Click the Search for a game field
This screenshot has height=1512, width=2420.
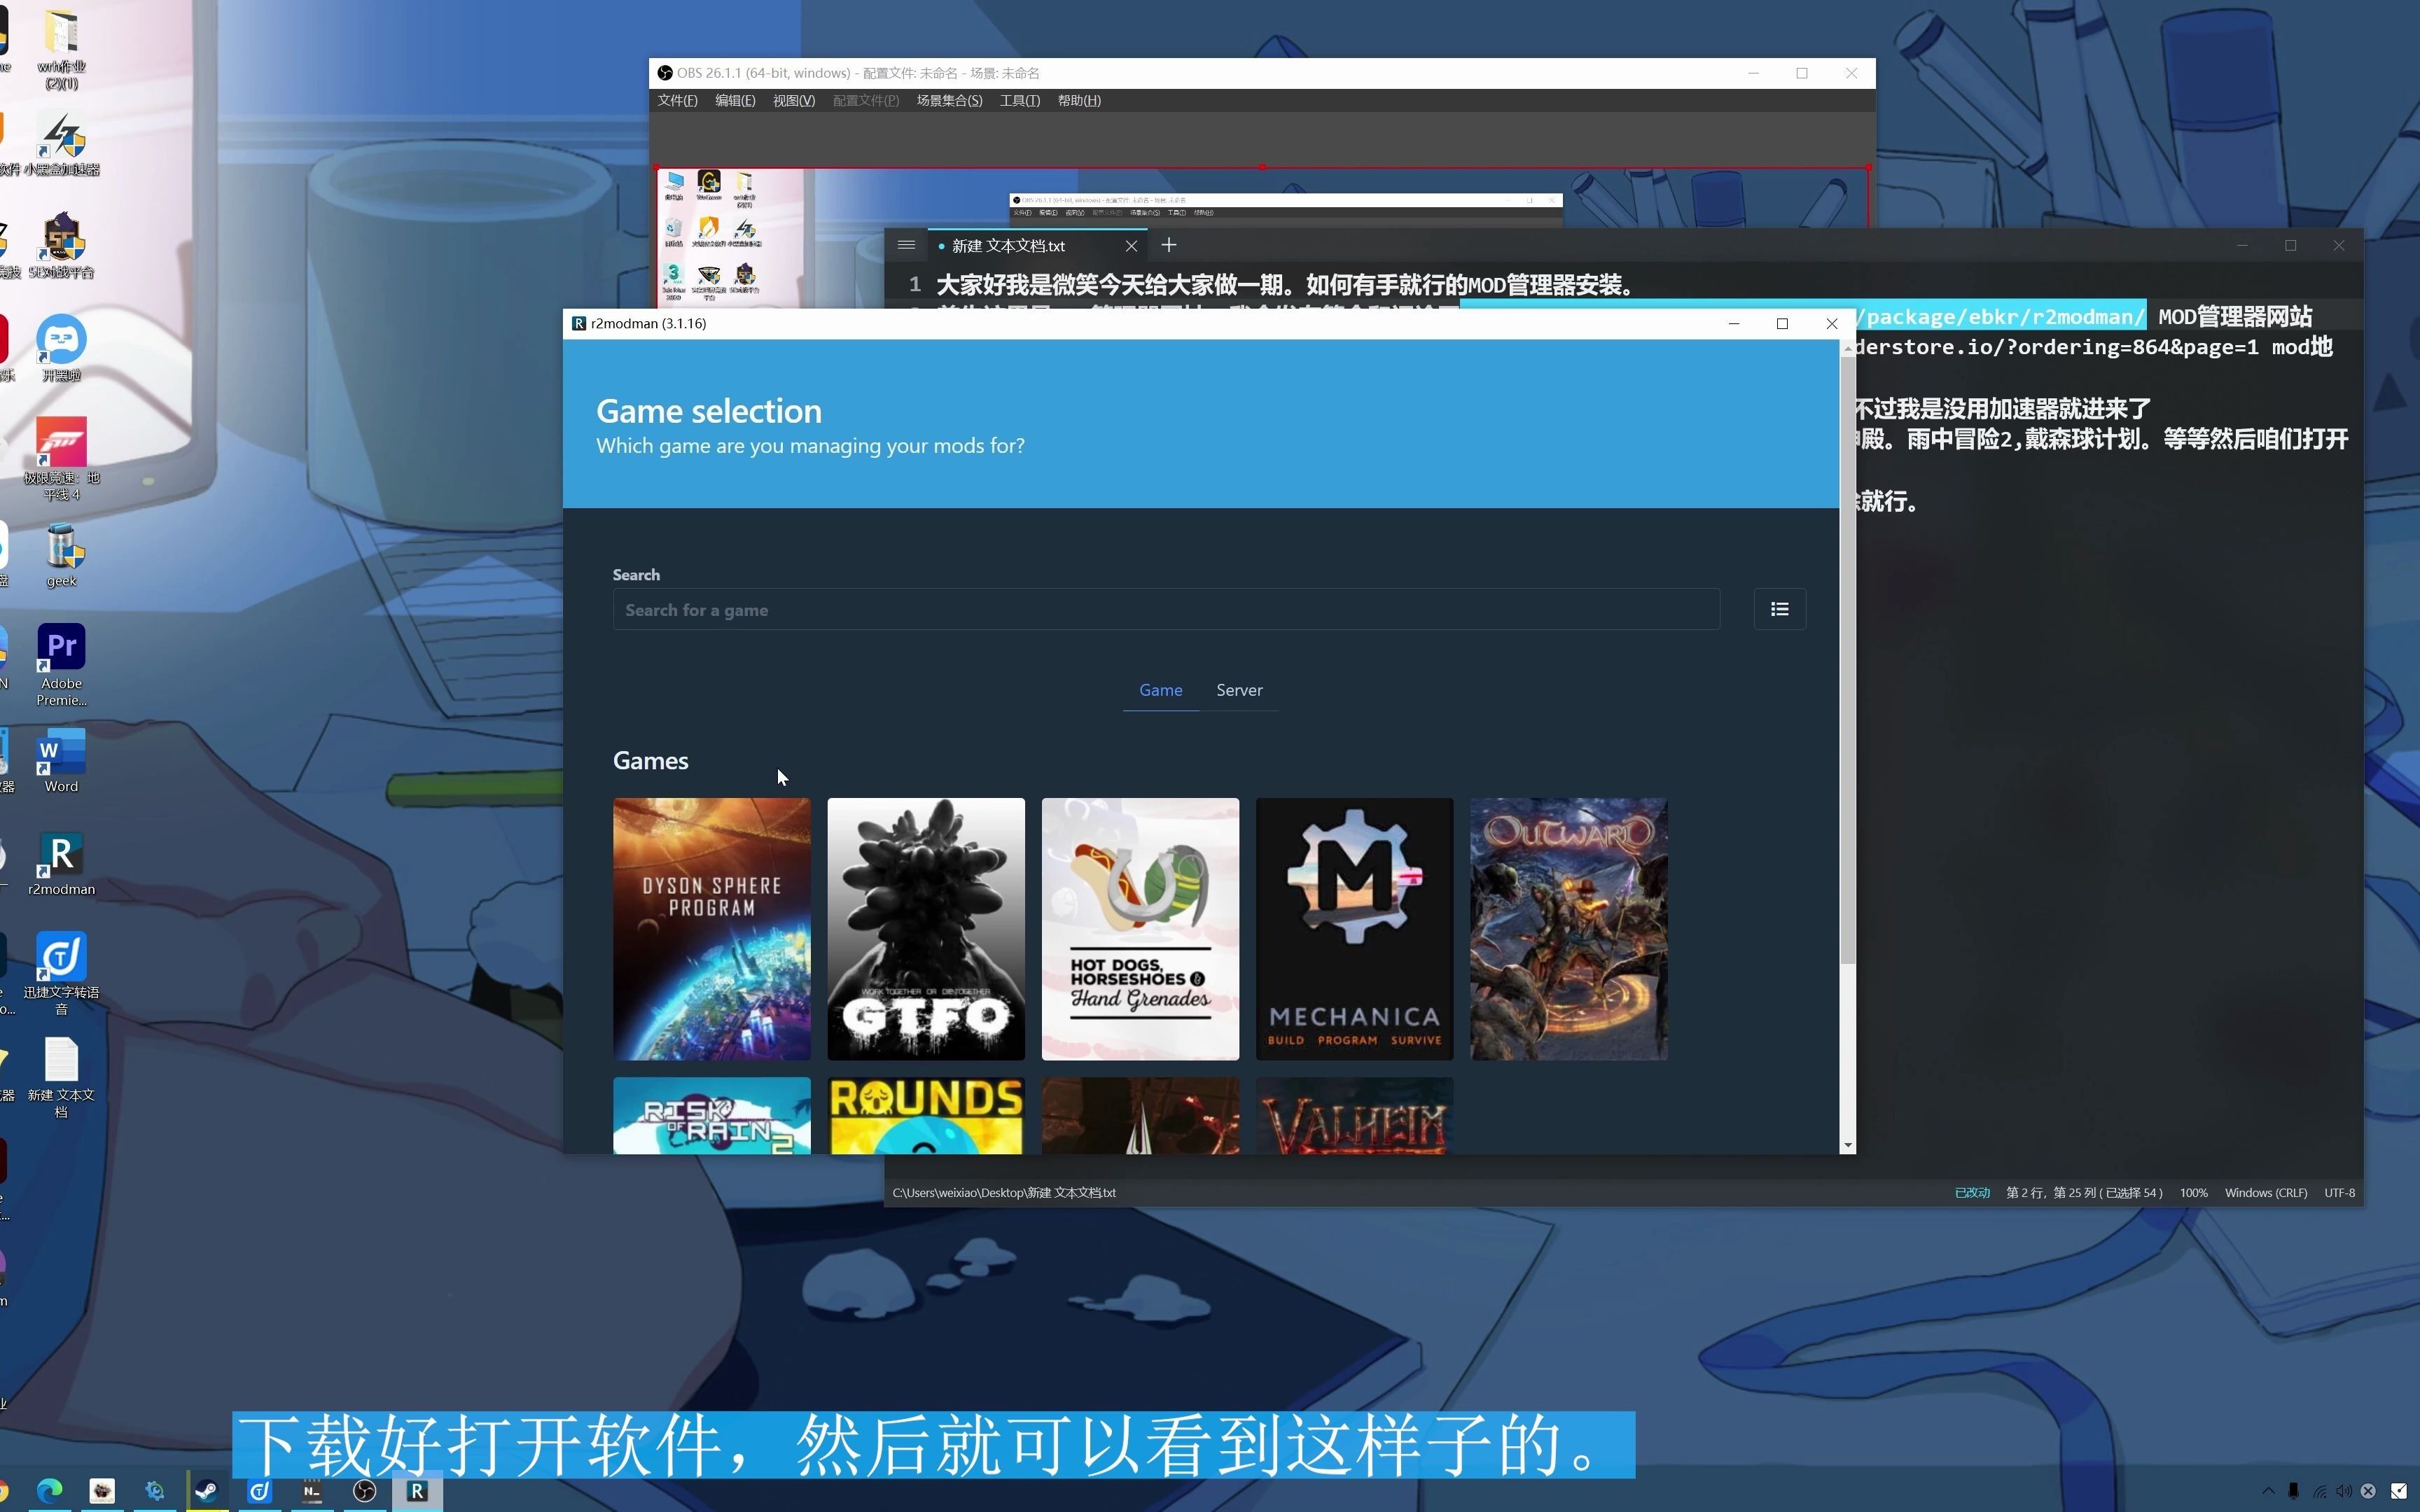pos(1164,609)
